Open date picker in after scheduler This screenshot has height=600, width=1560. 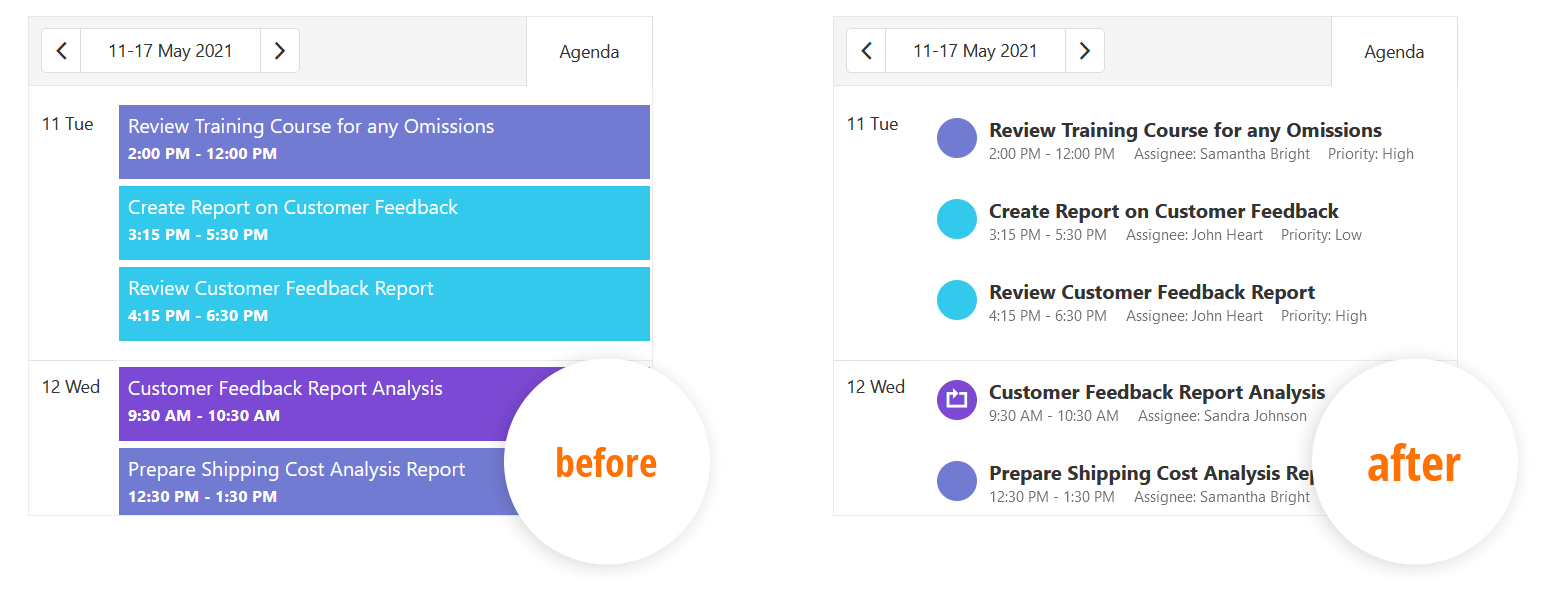coord(975,51)
